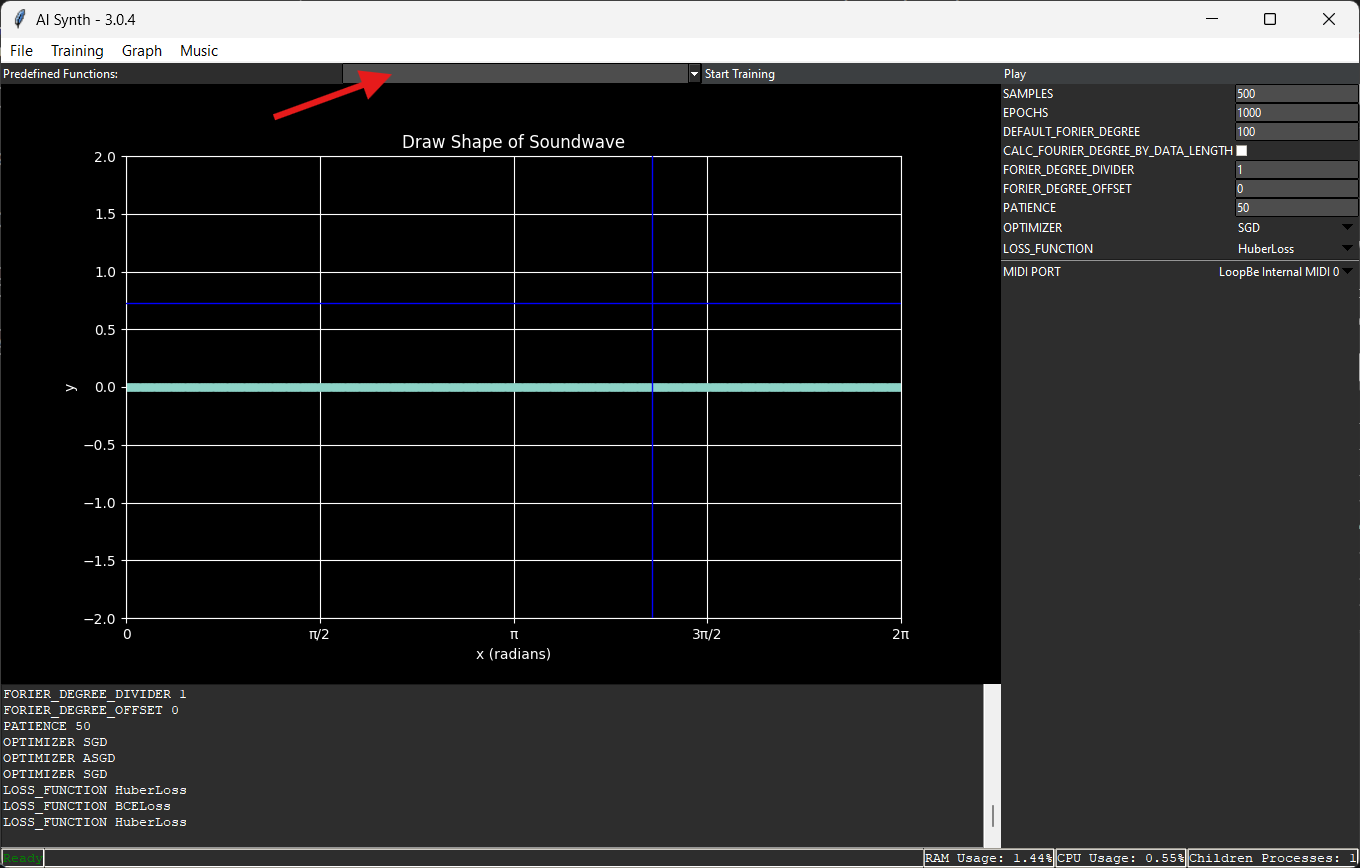Click the Predefined Functions dropdown arrow
The height and width of the screenshot is (868, 1360).
pos(695,74)
